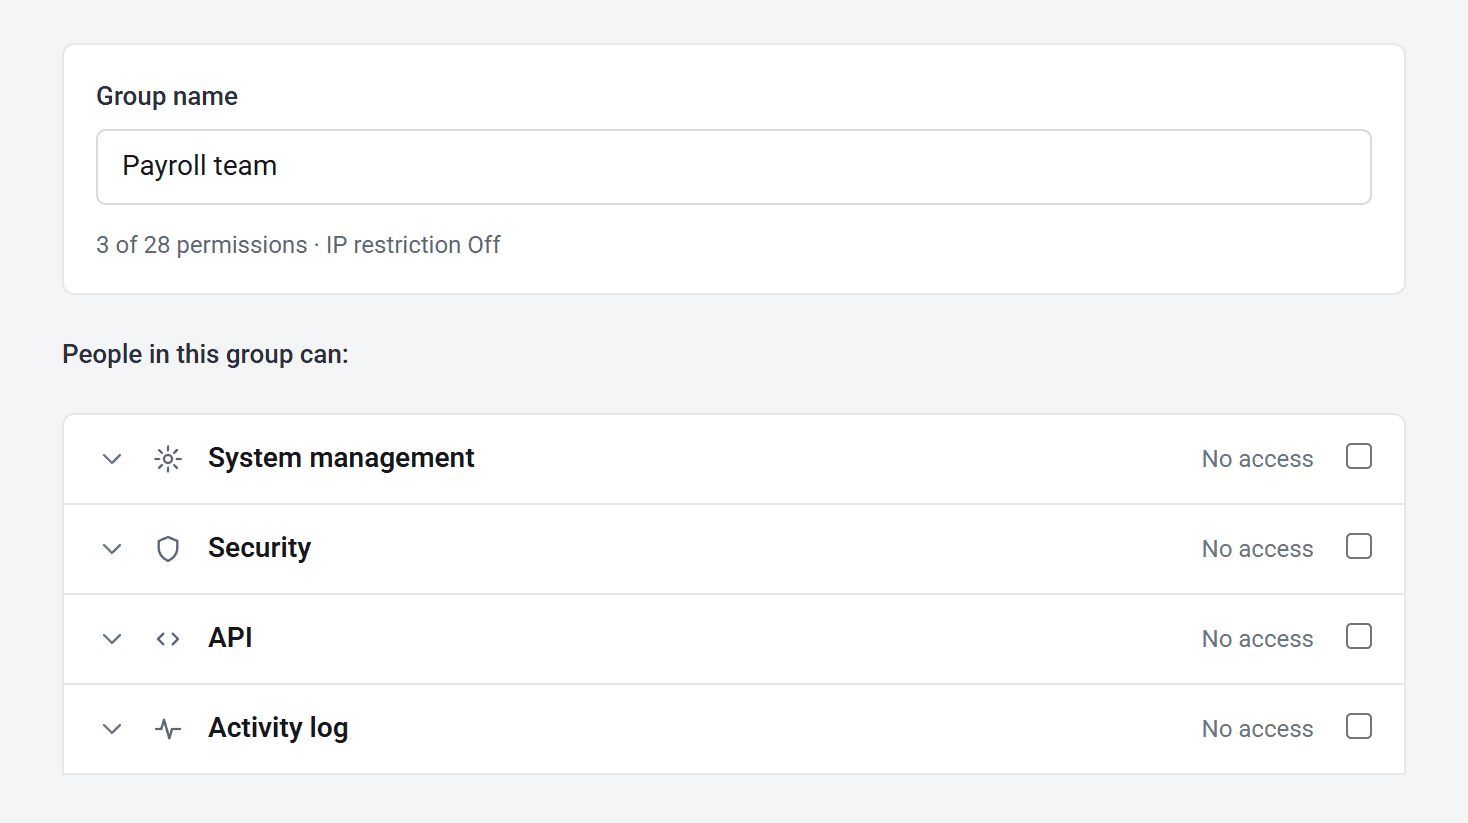This screenshot has width=1468, height=823.
Task: Tick the Security access checkbox
Action: (x=1359, y=546)
